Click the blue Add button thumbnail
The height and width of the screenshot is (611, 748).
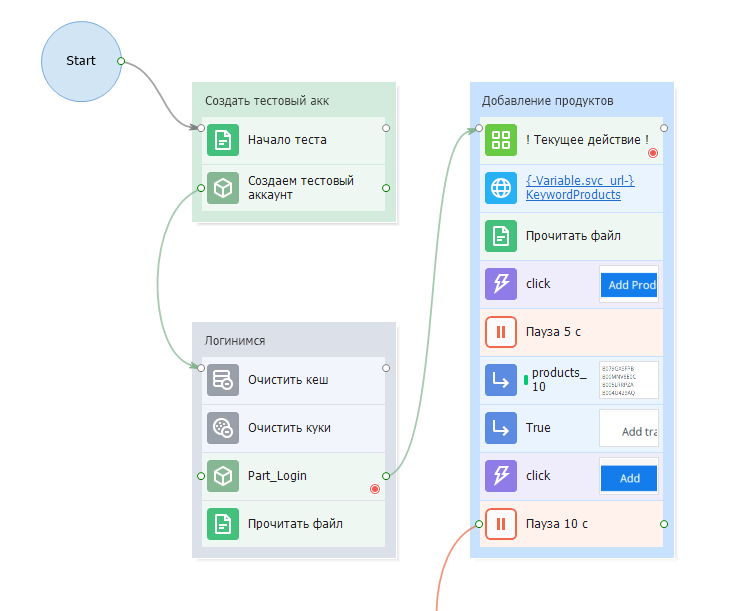click(629, 478)
